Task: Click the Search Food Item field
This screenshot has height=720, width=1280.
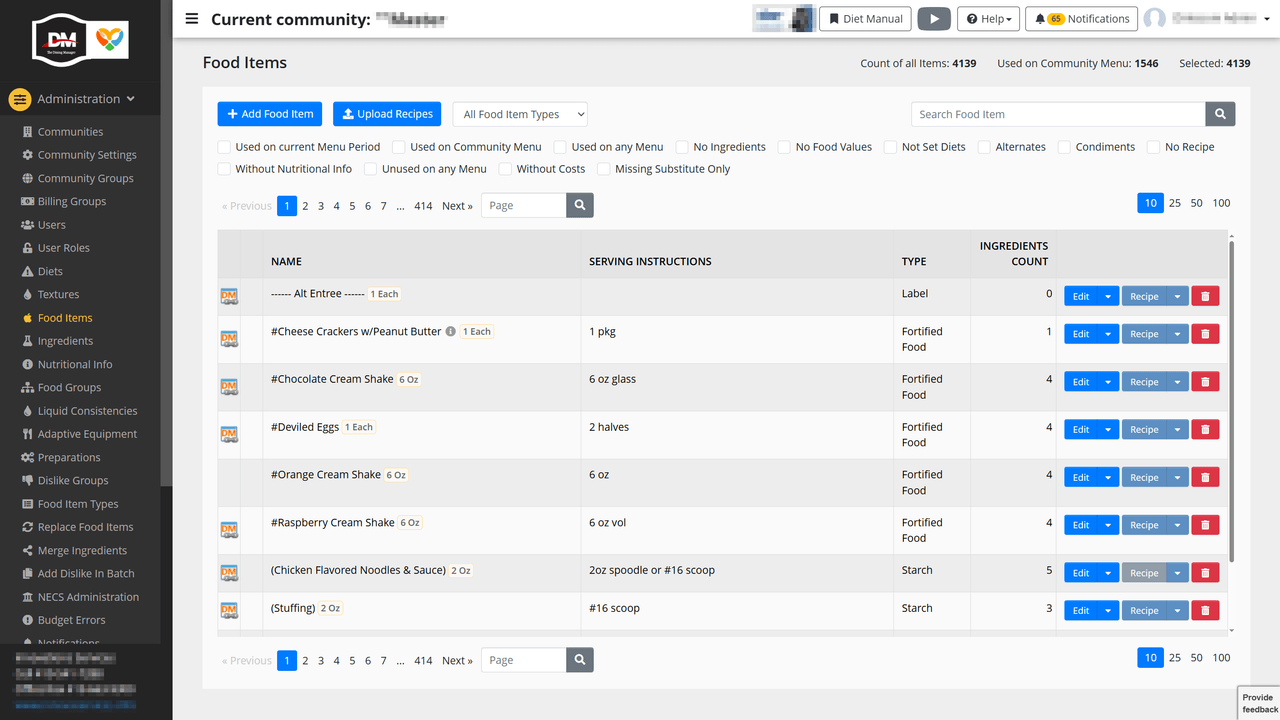Action: (x=1058, y=114)
